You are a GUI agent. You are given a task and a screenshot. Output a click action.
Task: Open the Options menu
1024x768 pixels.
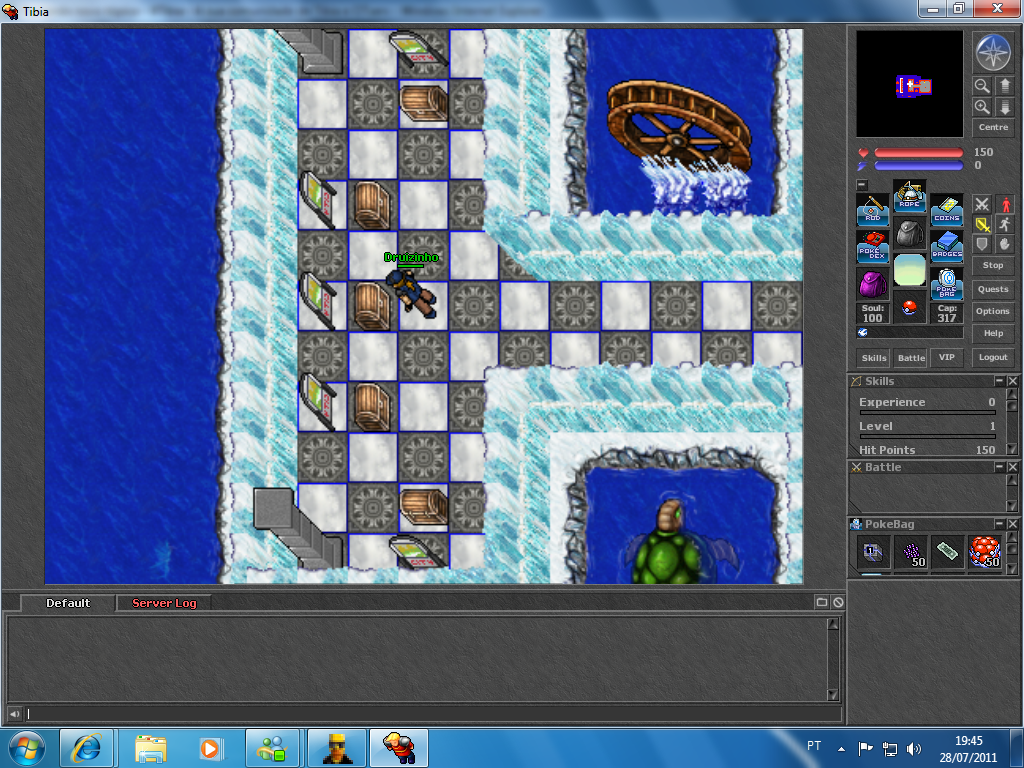click(x=993, y=311)
